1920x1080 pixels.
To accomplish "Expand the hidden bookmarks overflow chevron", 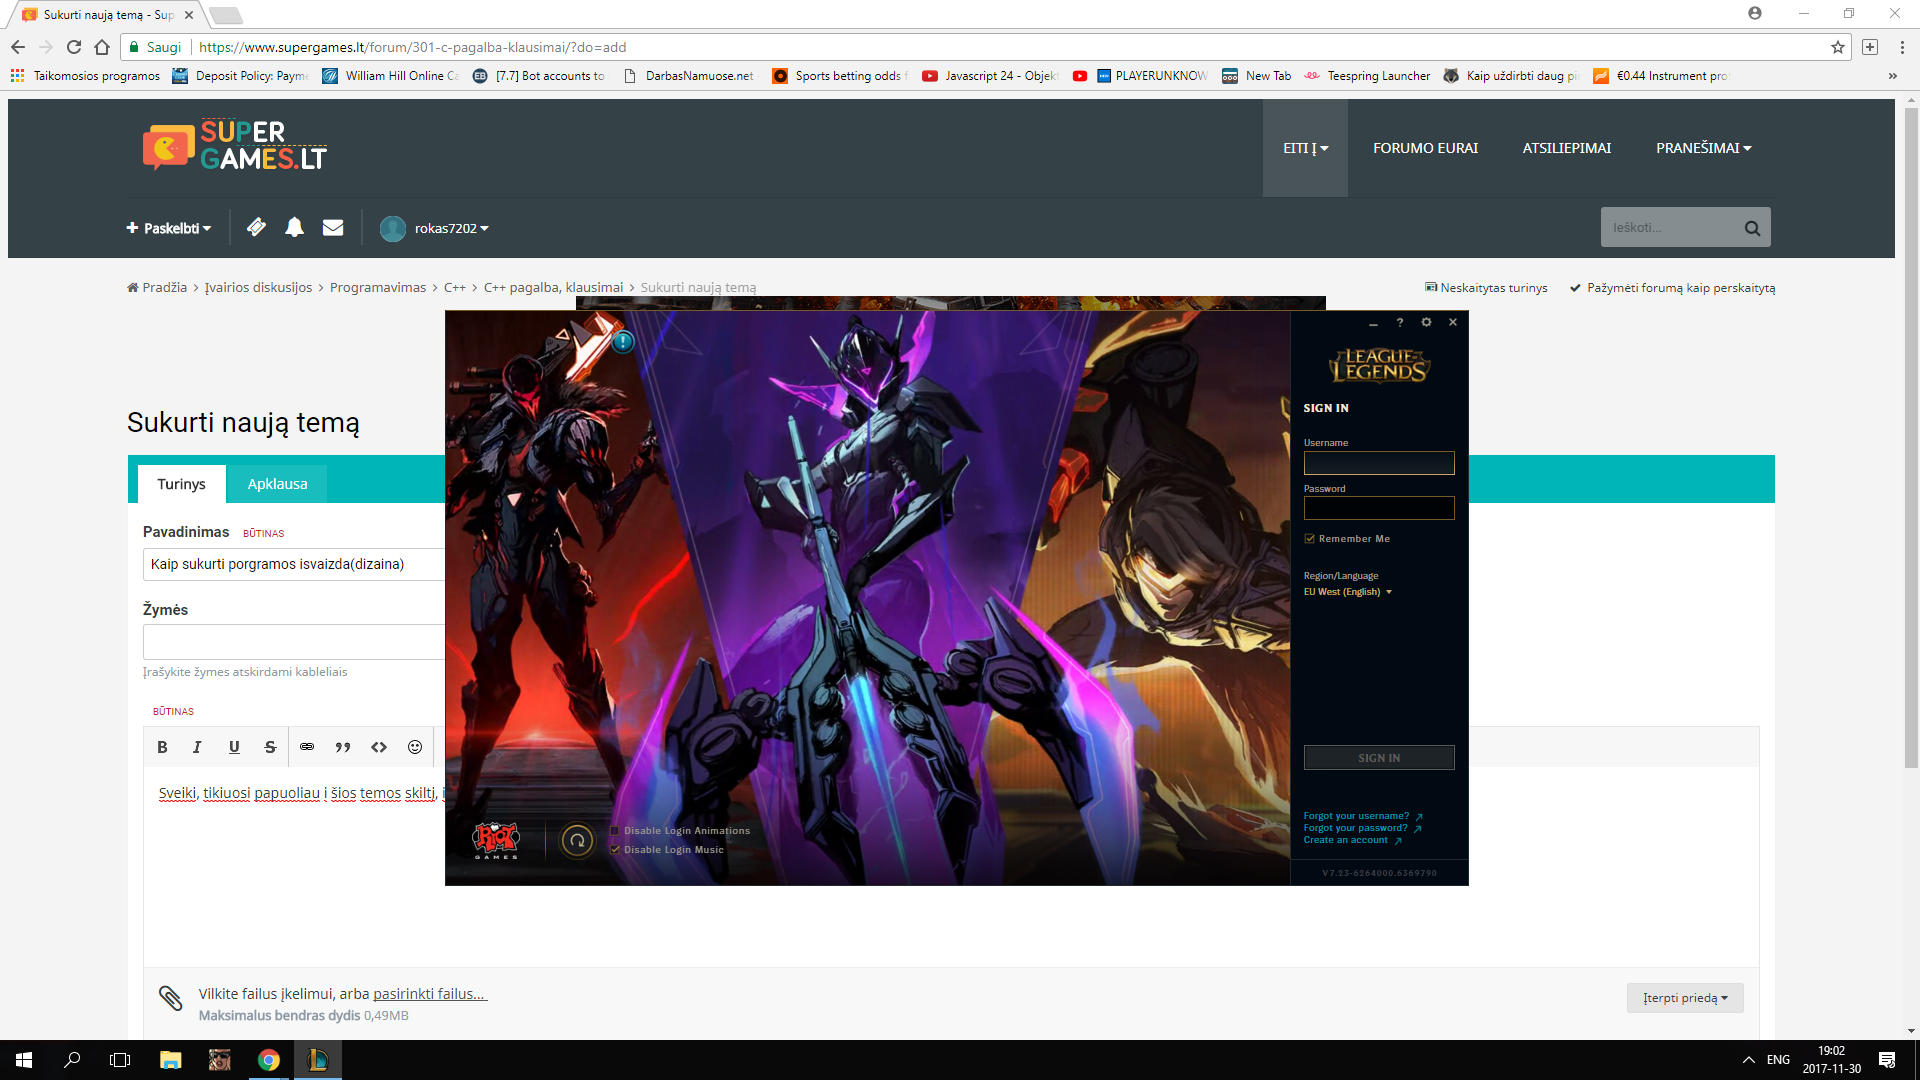I will click(x=1892, y=76).
